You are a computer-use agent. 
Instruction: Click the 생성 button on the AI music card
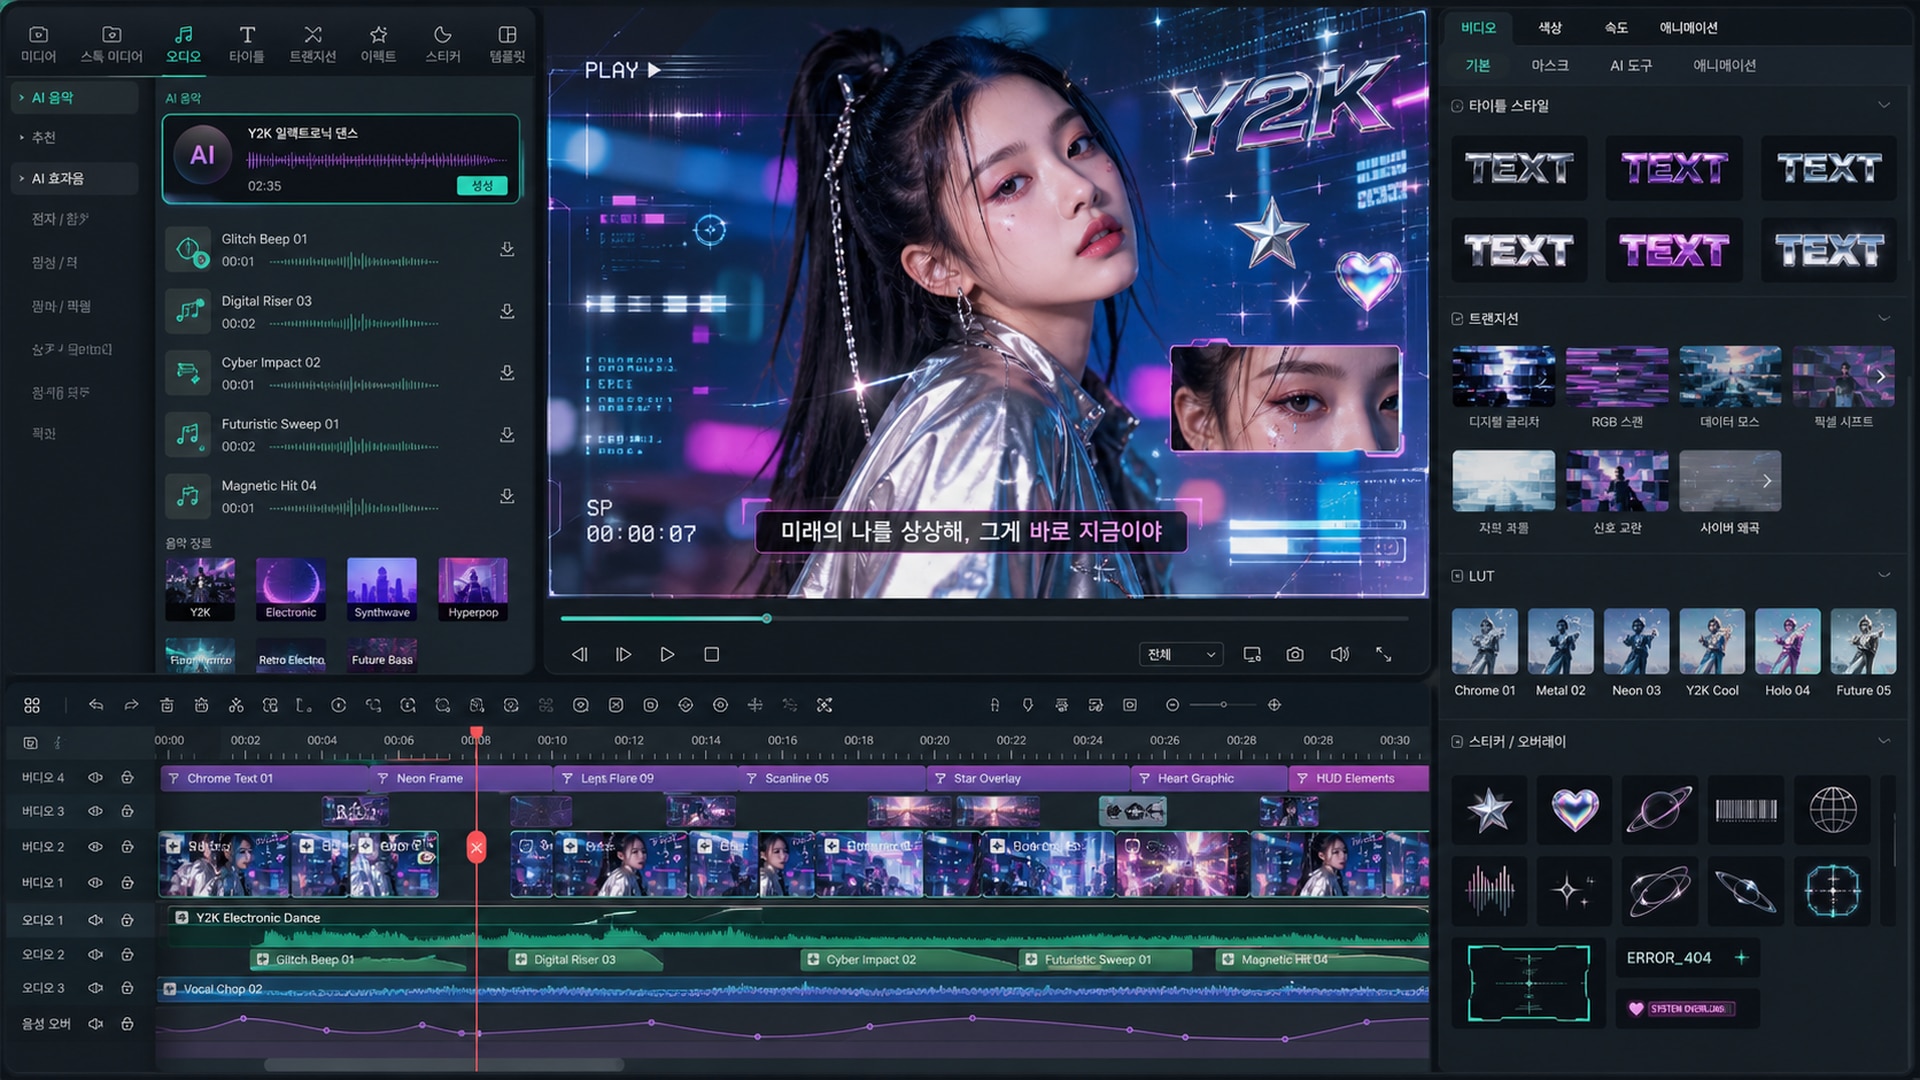482,186
